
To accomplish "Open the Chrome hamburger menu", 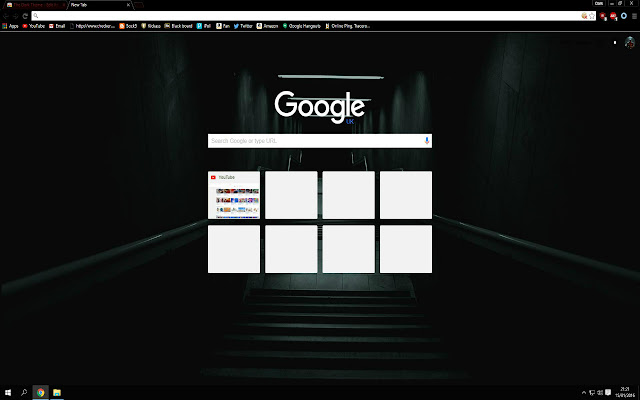I will 634,16.
